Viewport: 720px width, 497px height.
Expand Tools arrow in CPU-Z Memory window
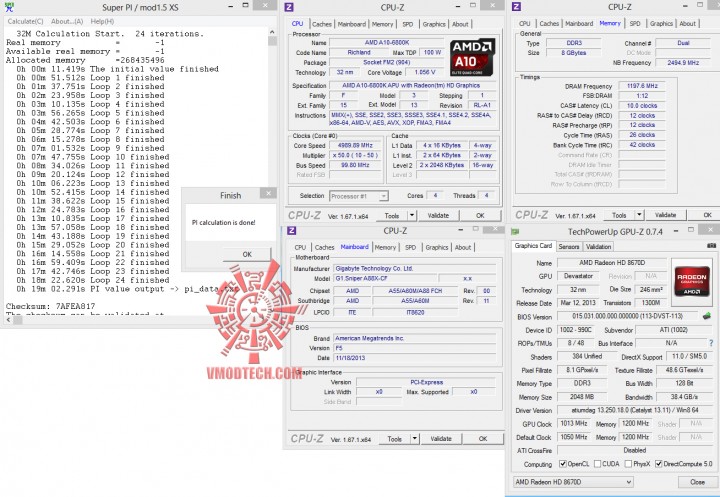click(x=639, y=215)
